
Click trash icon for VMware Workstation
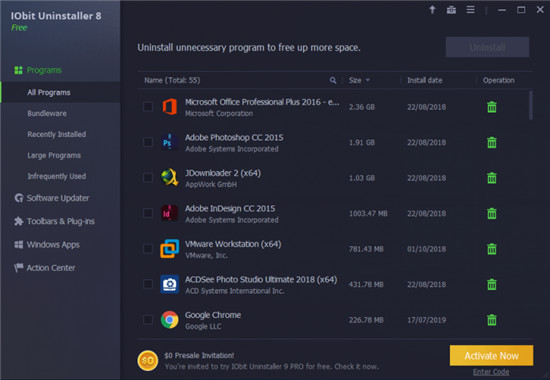pyautogui.click(x=492, y=249)
